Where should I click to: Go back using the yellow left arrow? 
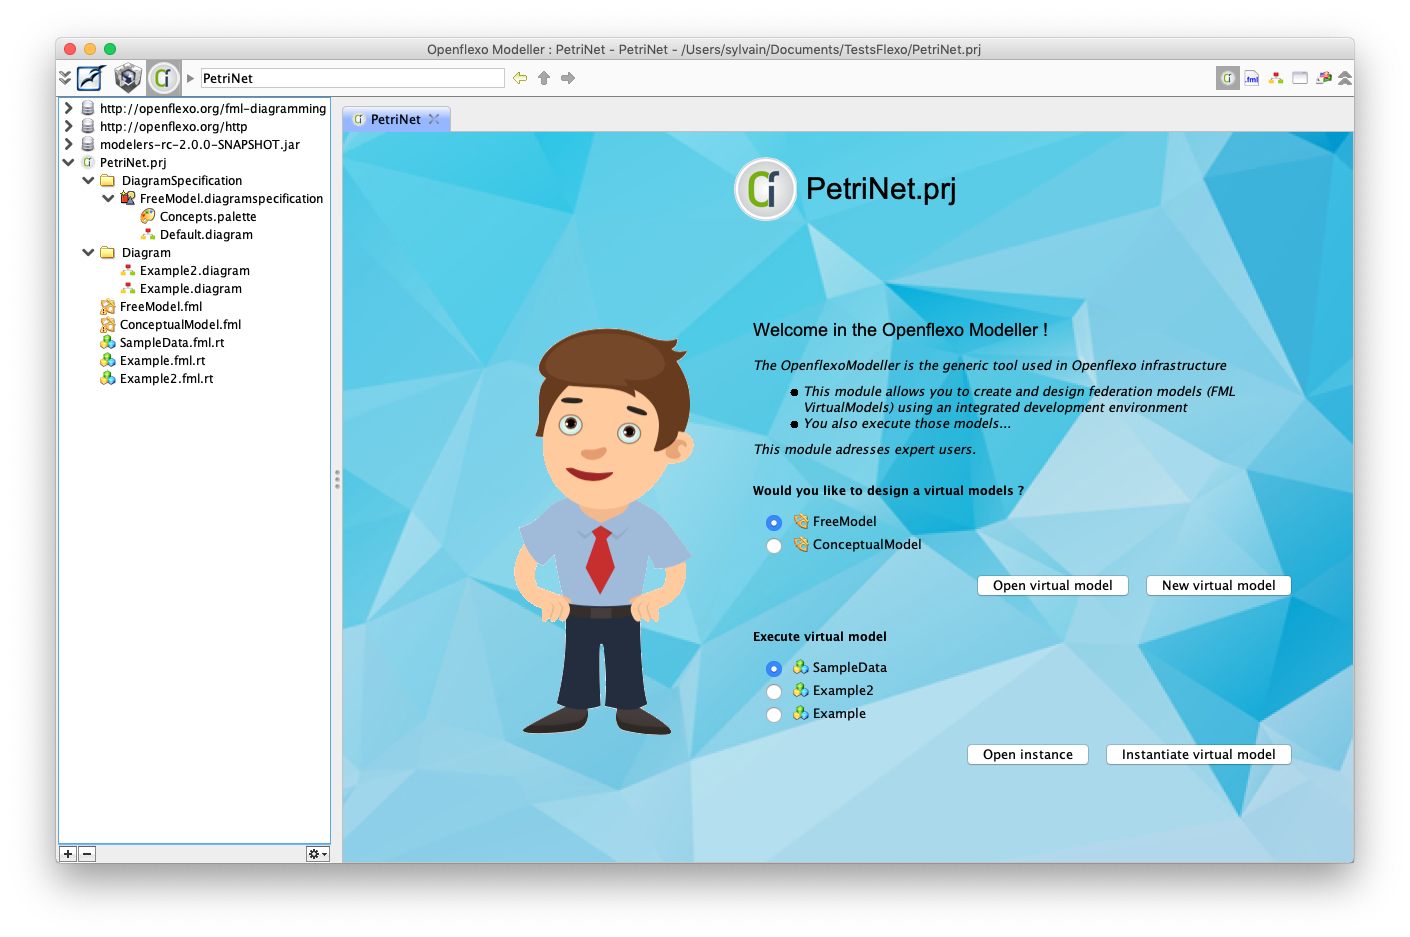tap(520, 78)
